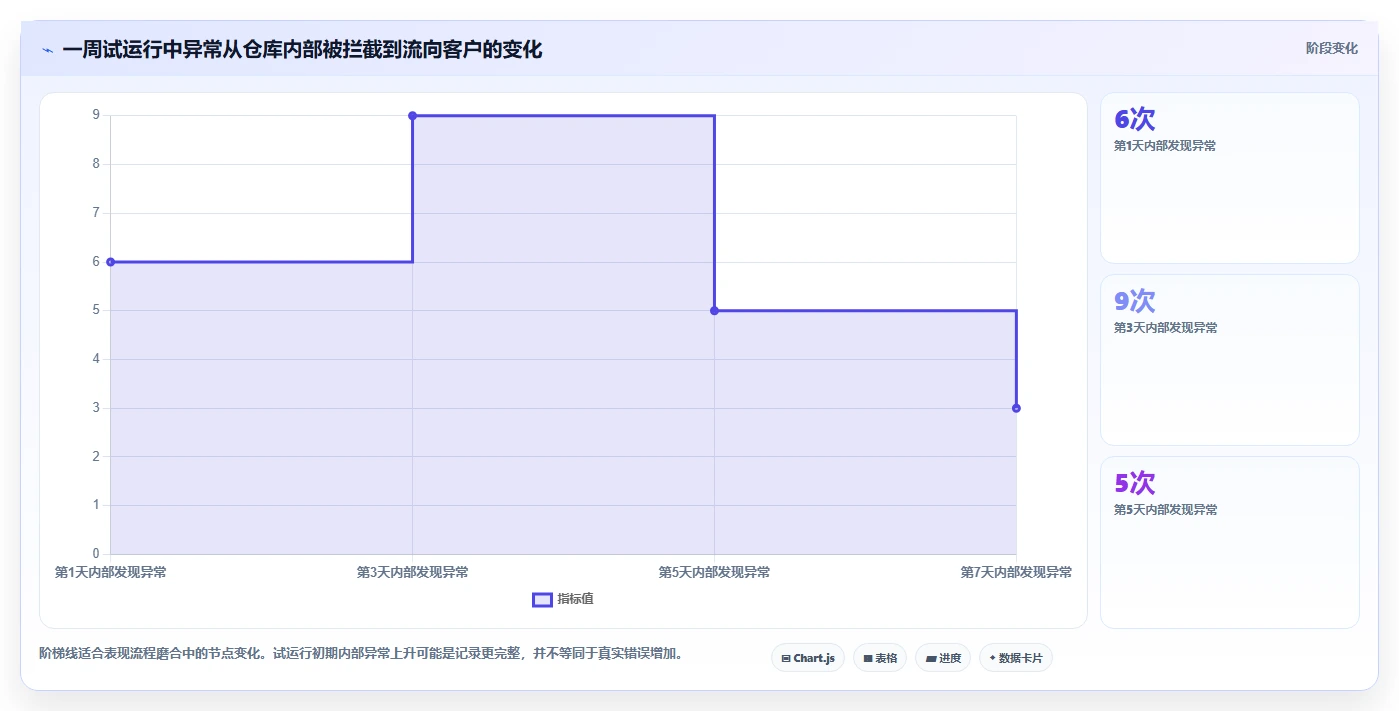
Task: Open the 6次 stat card
Action: tap(1230, 178)
